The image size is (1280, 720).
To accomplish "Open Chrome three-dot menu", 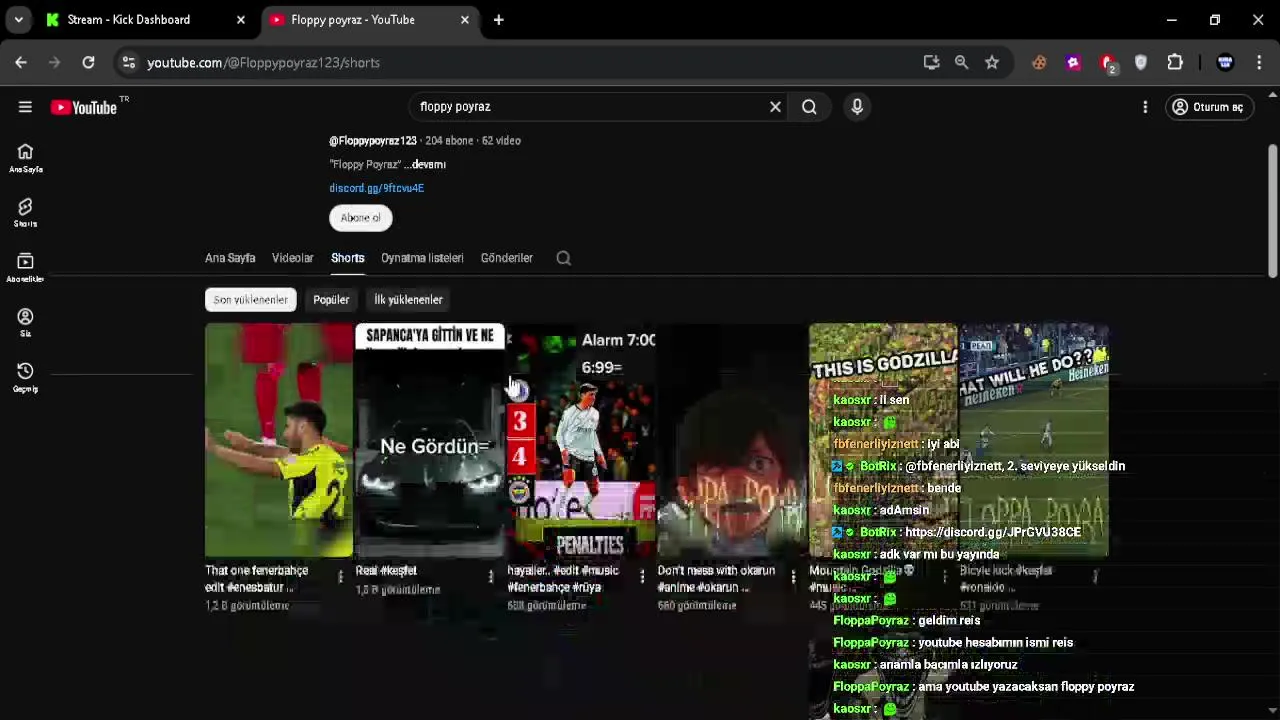I will tap(1259, 62).
